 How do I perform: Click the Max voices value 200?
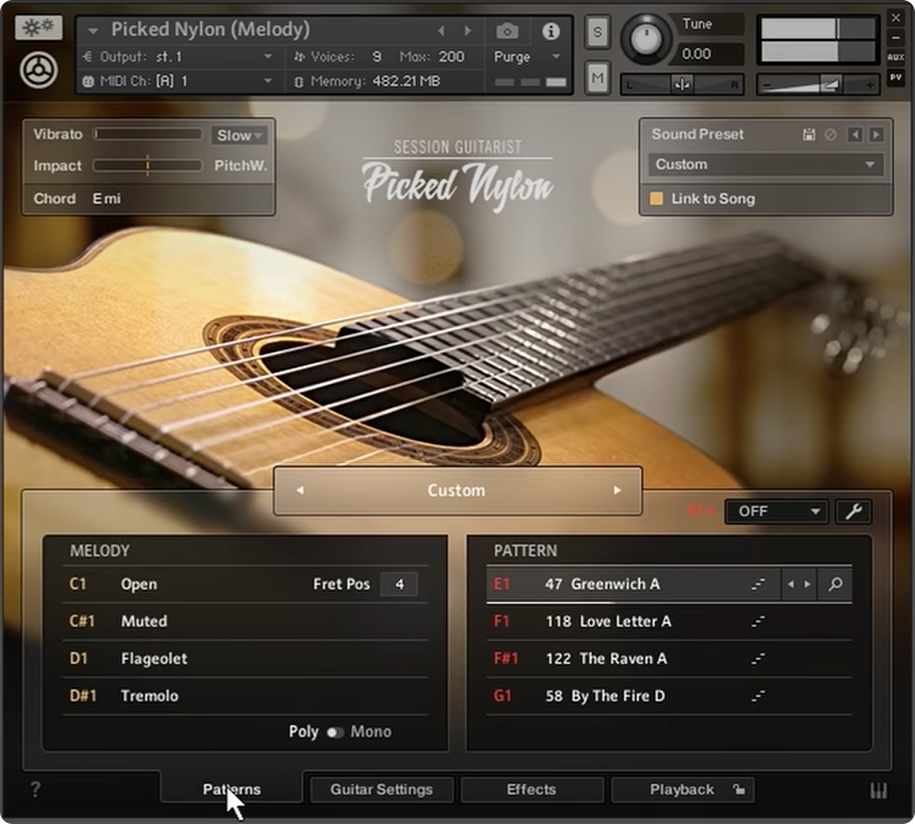pos(451,57)
